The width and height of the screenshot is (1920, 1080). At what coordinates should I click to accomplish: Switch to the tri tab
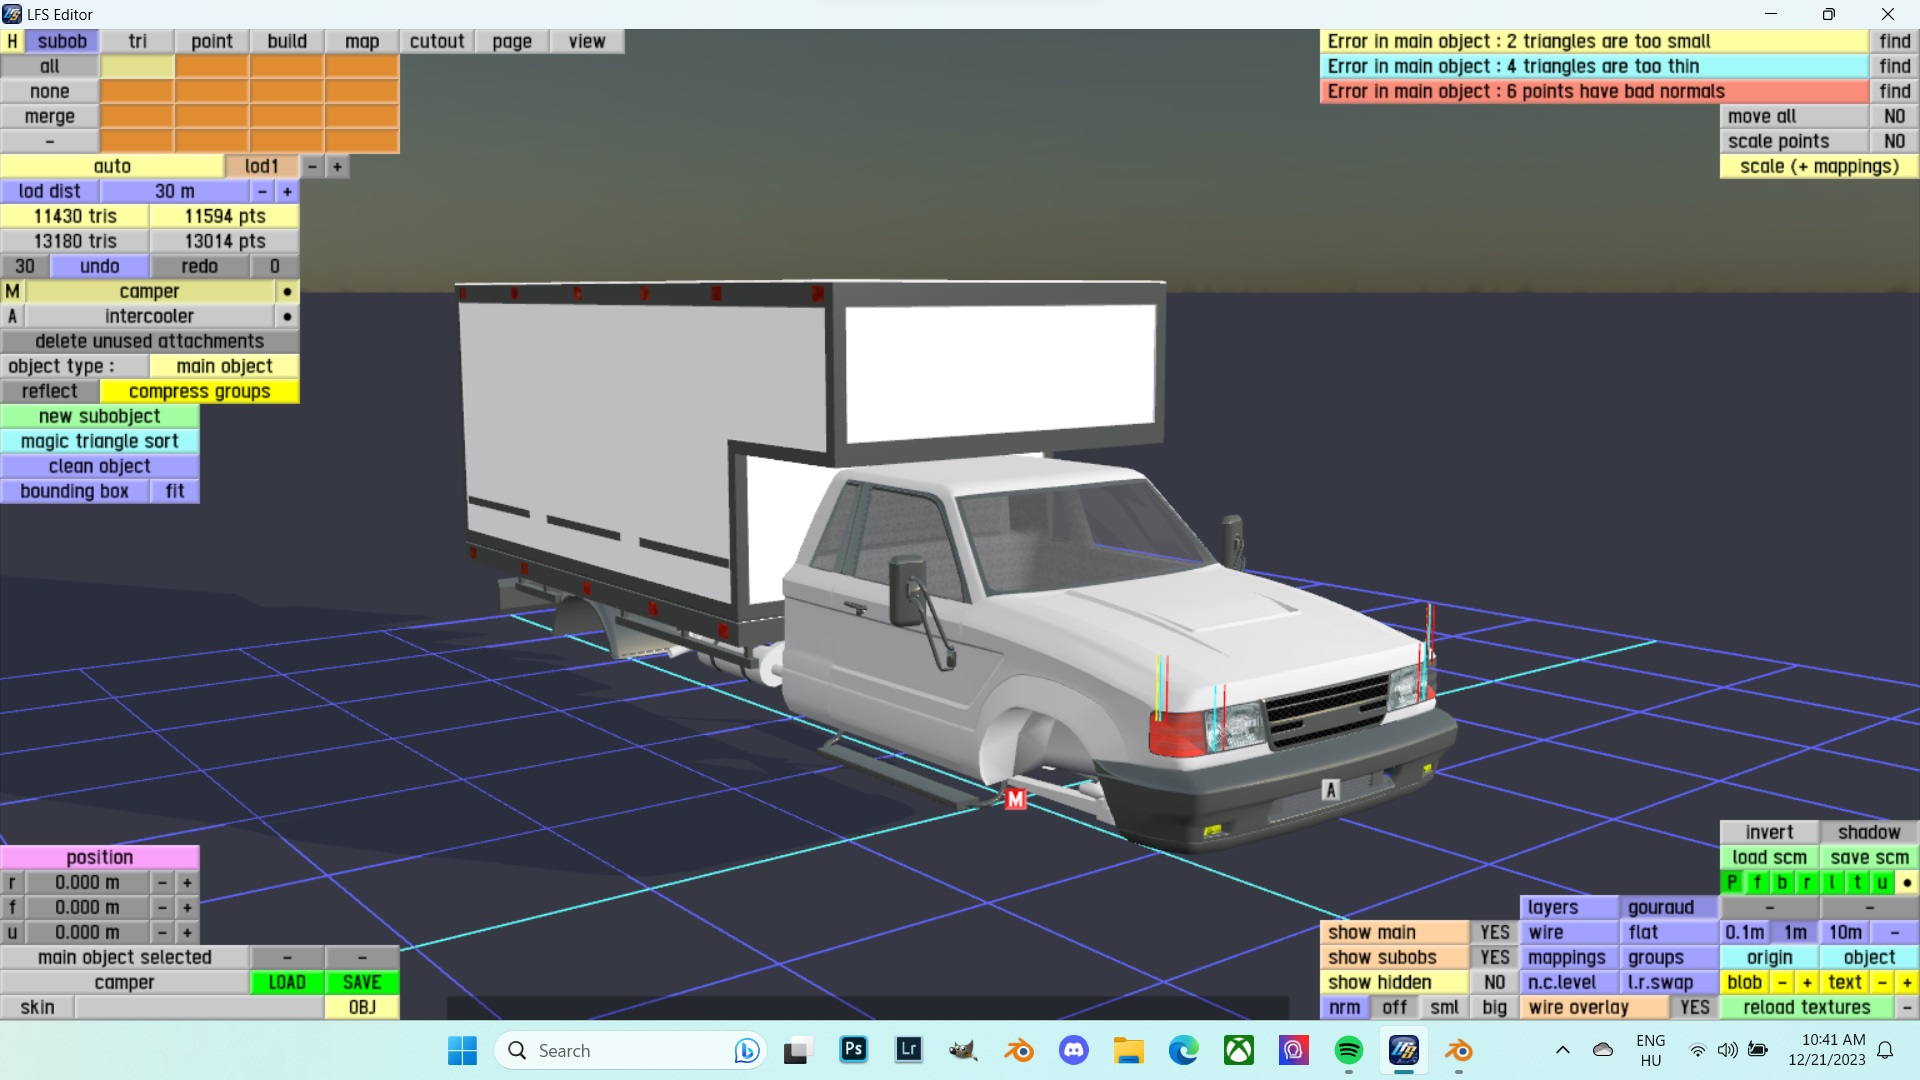tap(137, 41)
